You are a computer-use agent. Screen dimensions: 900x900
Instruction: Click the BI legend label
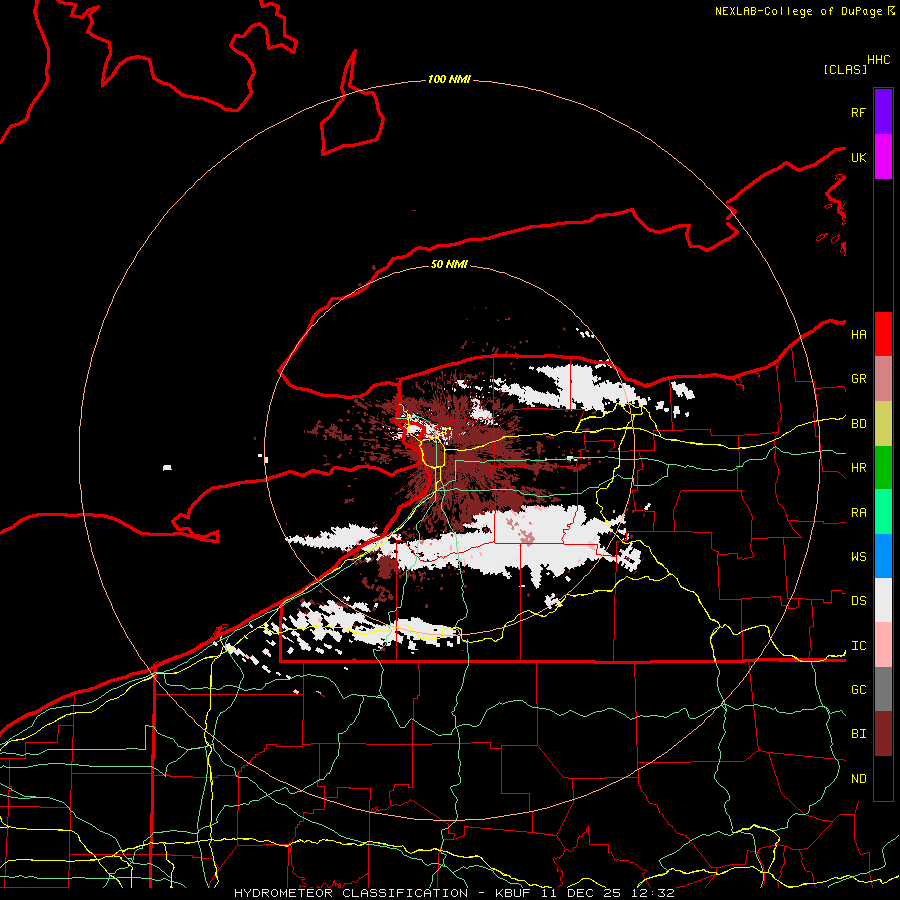click(859, 734)
